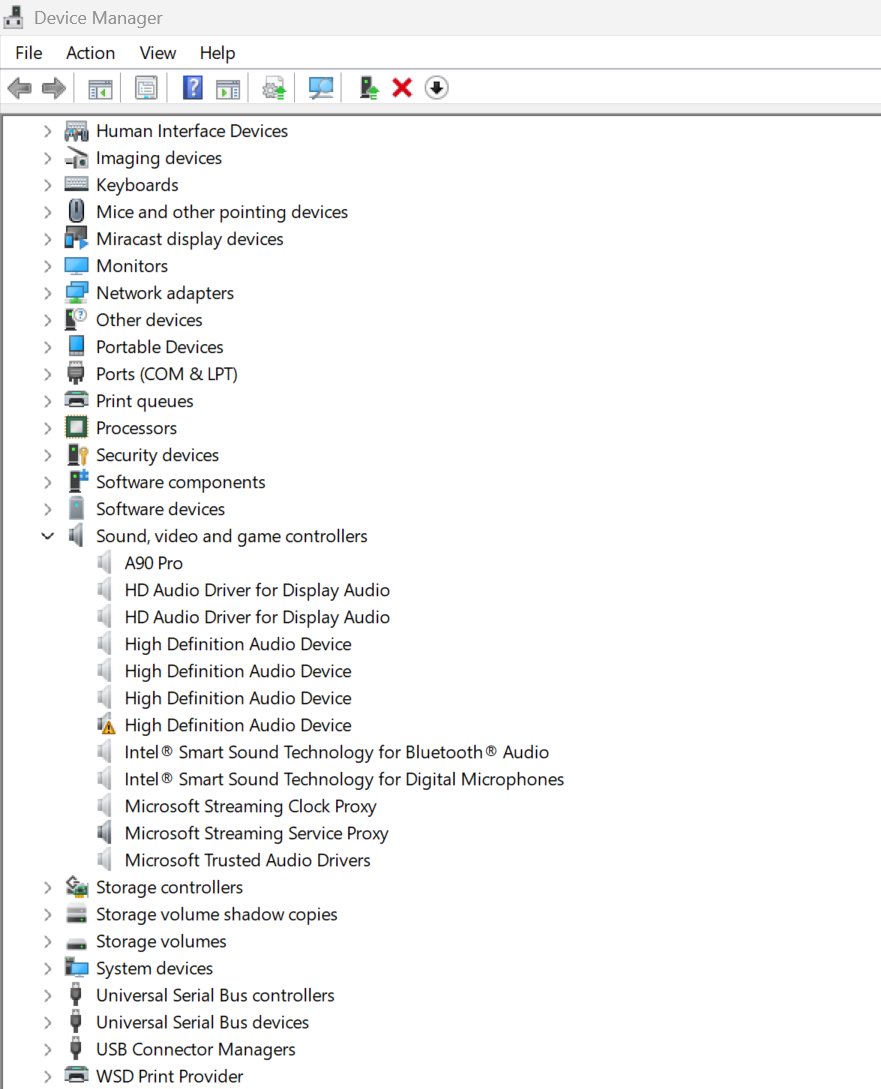Screen dimensions: 881x1089
Task: Click the Uninstall device red X icon
Action: [401, 88]
